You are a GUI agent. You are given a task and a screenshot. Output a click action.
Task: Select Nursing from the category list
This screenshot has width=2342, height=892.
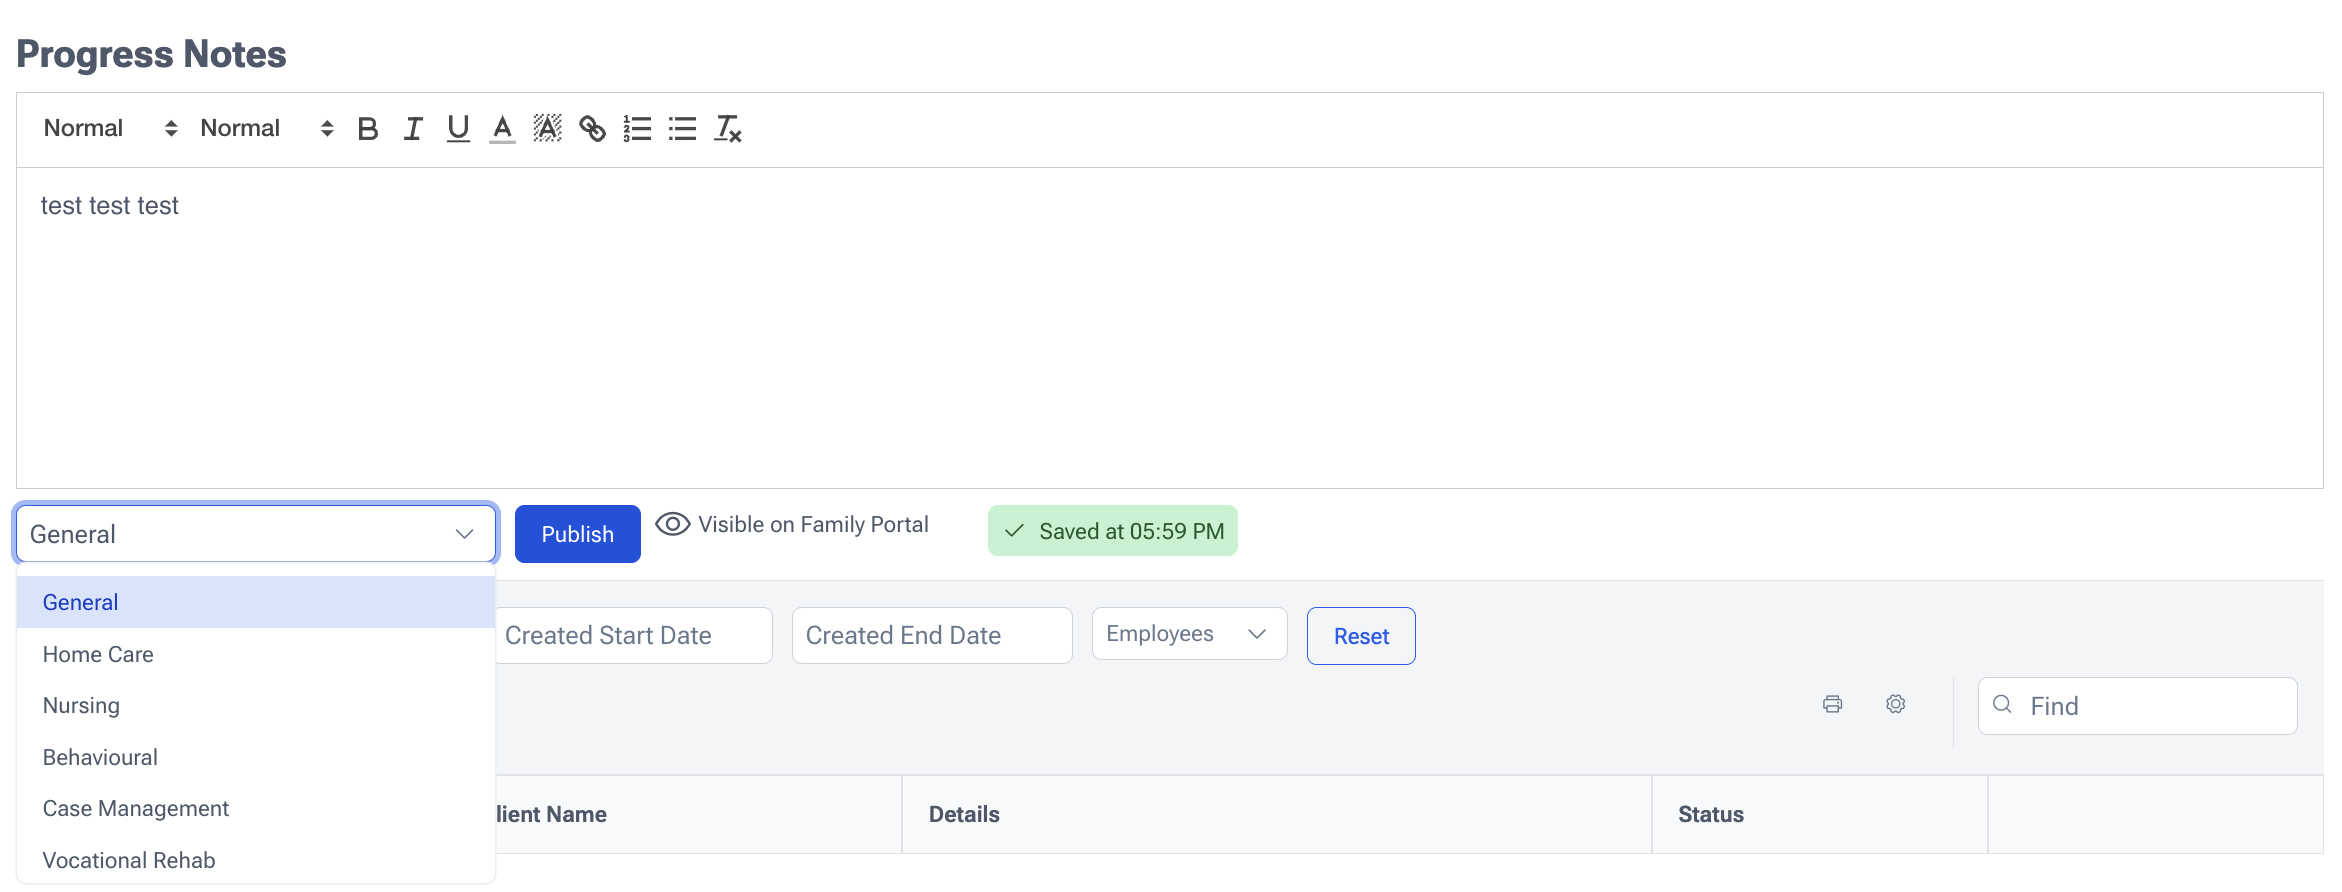click(x=80, y=705)
